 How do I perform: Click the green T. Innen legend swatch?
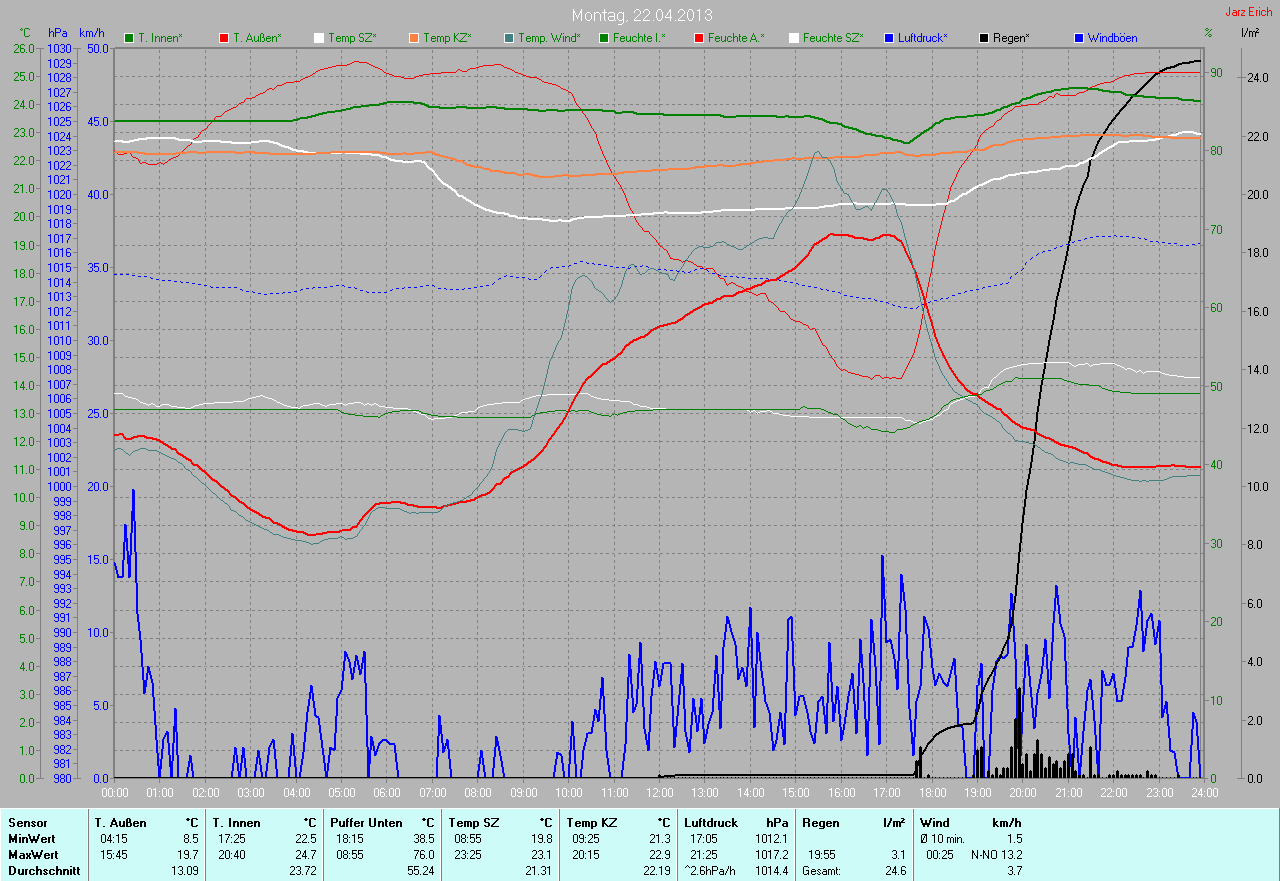pyautogui.click(x=129, y=38)
